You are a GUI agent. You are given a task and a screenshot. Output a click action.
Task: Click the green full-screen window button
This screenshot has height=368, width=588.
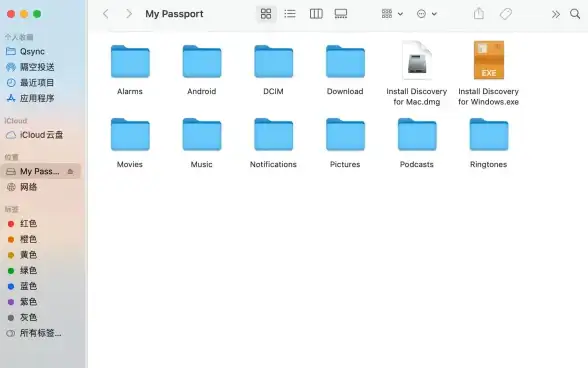click(x=37, y=14)
